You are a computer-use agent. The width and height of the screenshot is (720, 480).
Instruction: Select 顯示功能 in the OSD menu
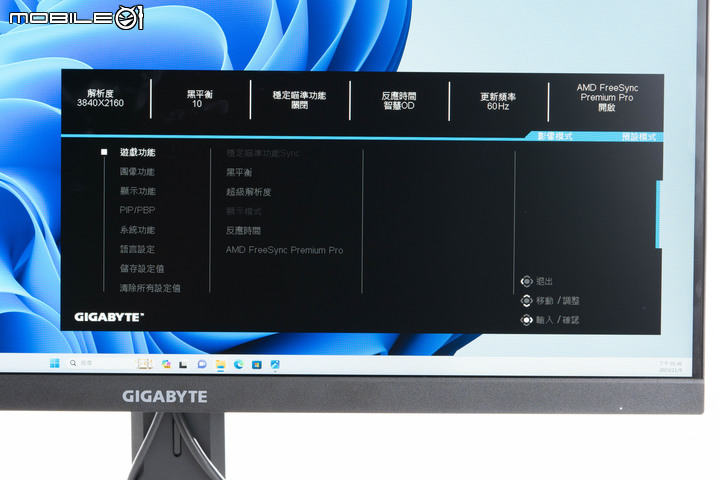tap(138, 191)
